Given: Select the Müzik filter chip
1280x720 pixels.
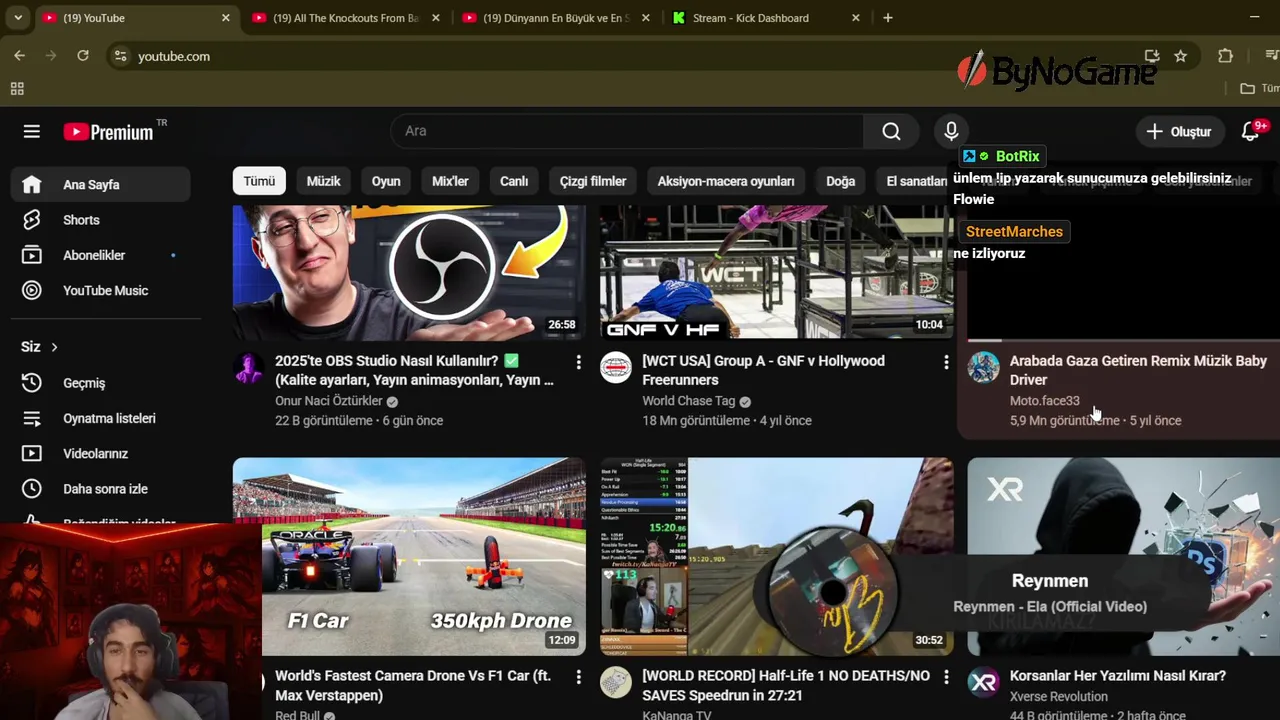Looking at the screenshot, I should pos(323,181).
